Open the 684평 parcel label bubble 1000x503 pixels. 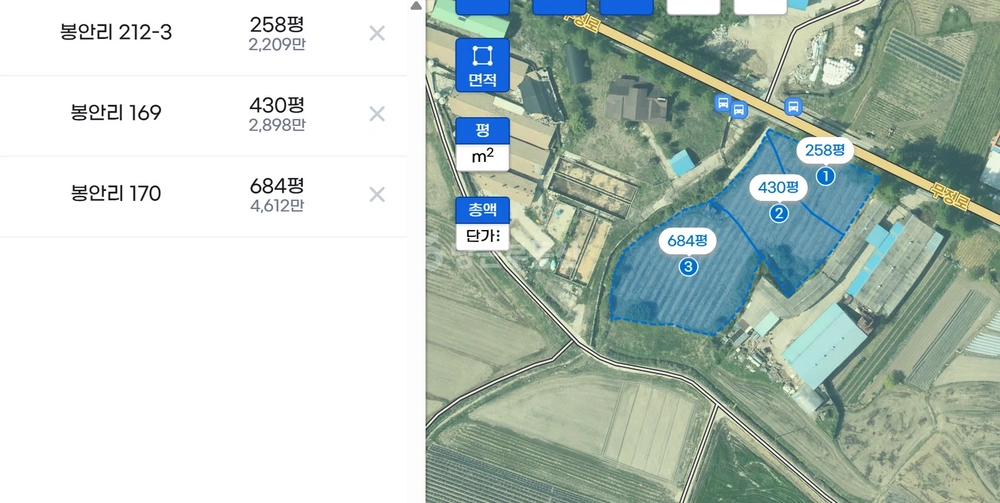688,241
